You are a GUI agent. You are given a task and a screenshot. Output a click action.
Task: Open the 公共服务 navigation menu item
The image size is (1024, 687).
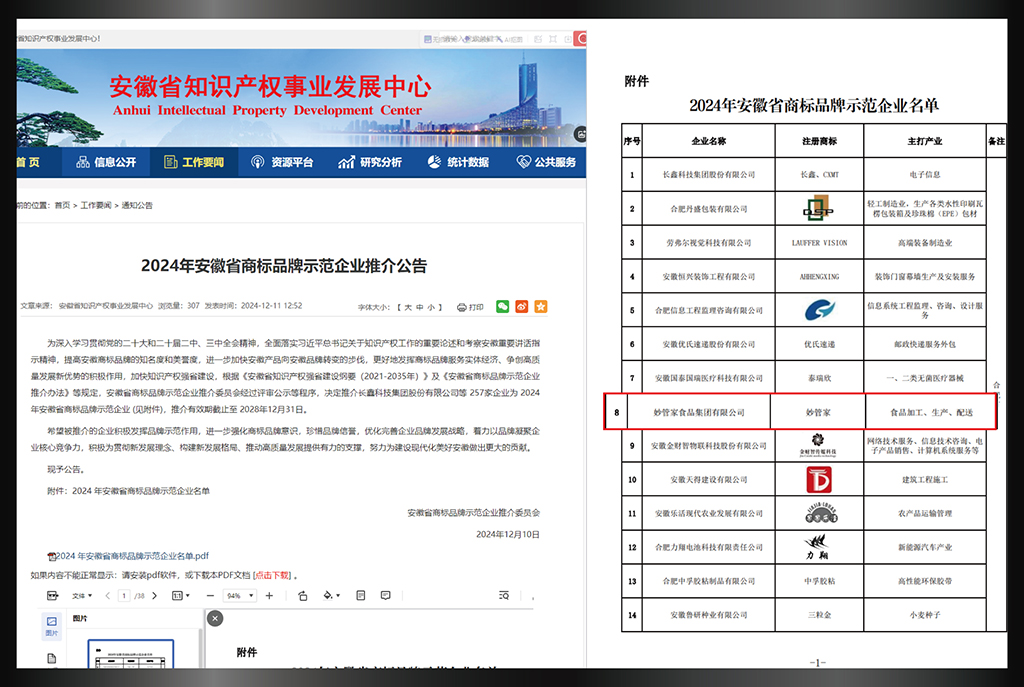tap(546, 162)
